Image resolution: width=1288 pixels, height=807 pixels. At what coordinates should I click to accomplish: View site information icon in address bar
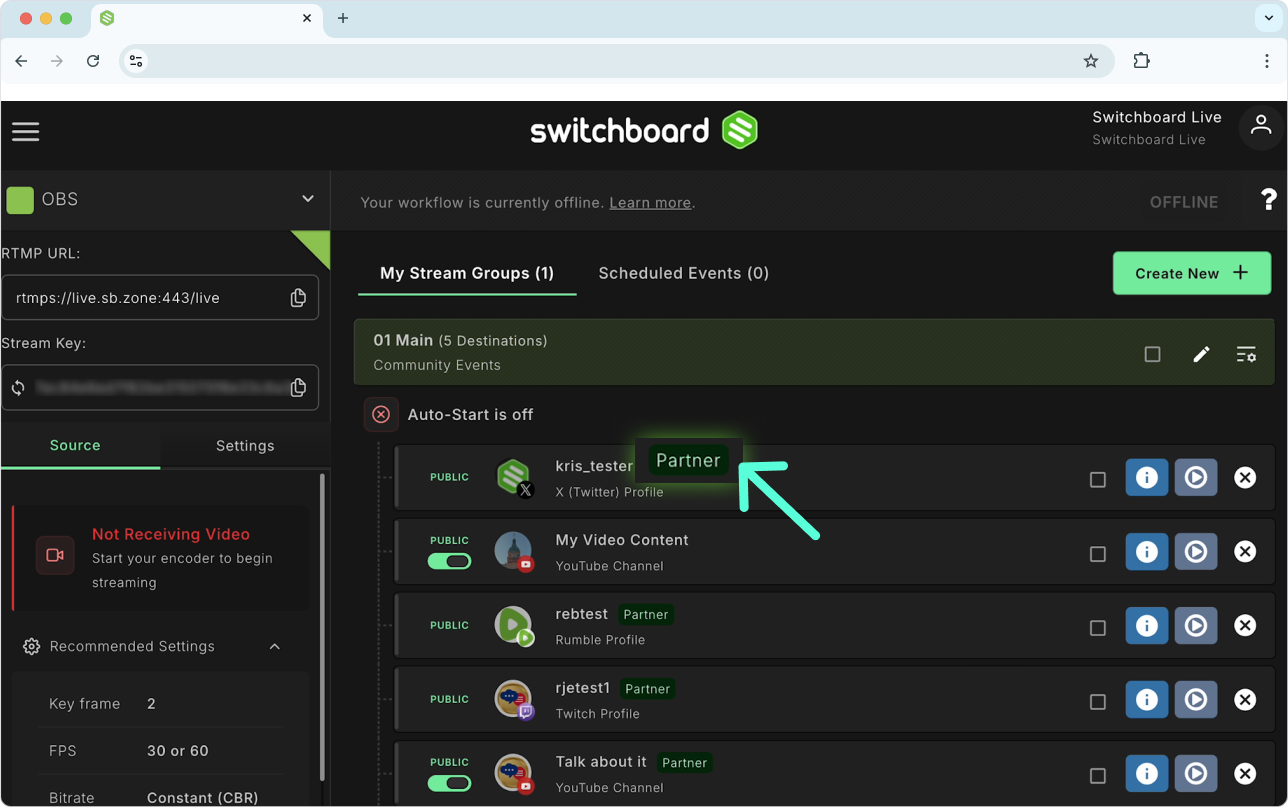point(137,61)
